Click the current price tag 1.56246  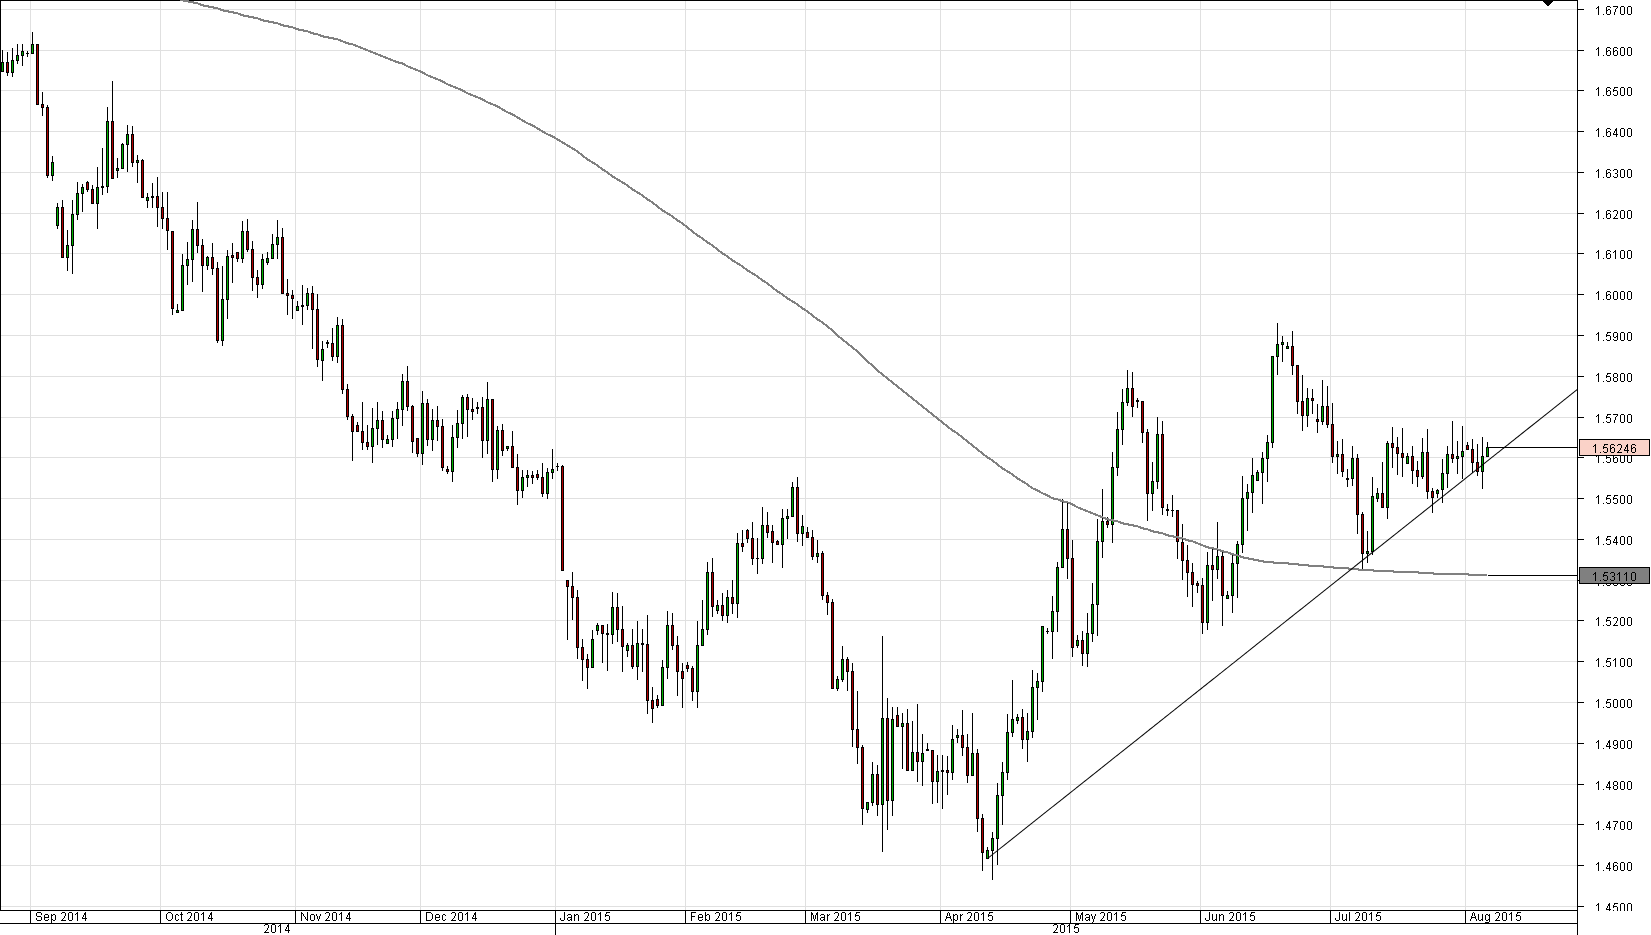[x=1613, y=448]
